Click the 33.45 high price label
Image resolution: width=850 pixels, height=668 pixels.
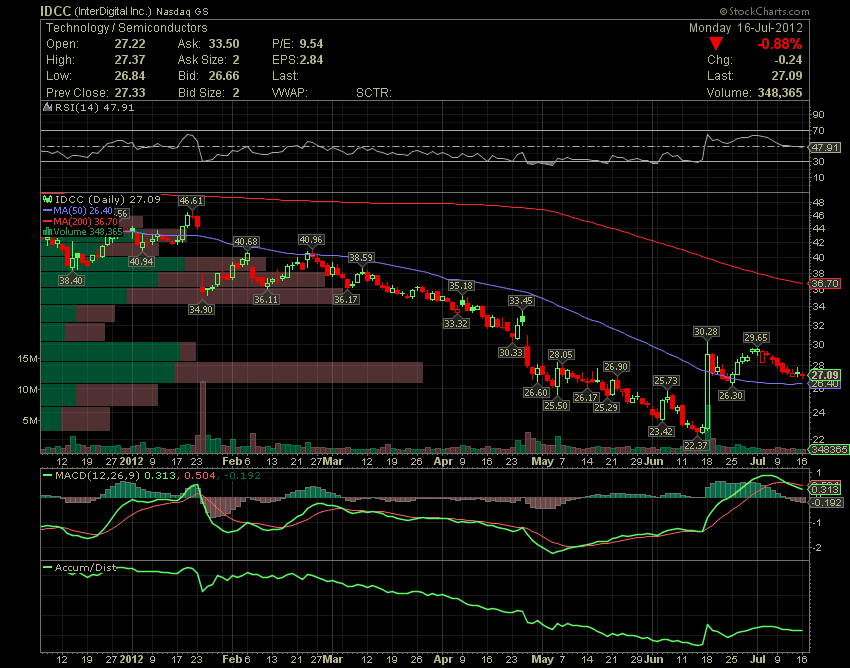click(521, 300)
